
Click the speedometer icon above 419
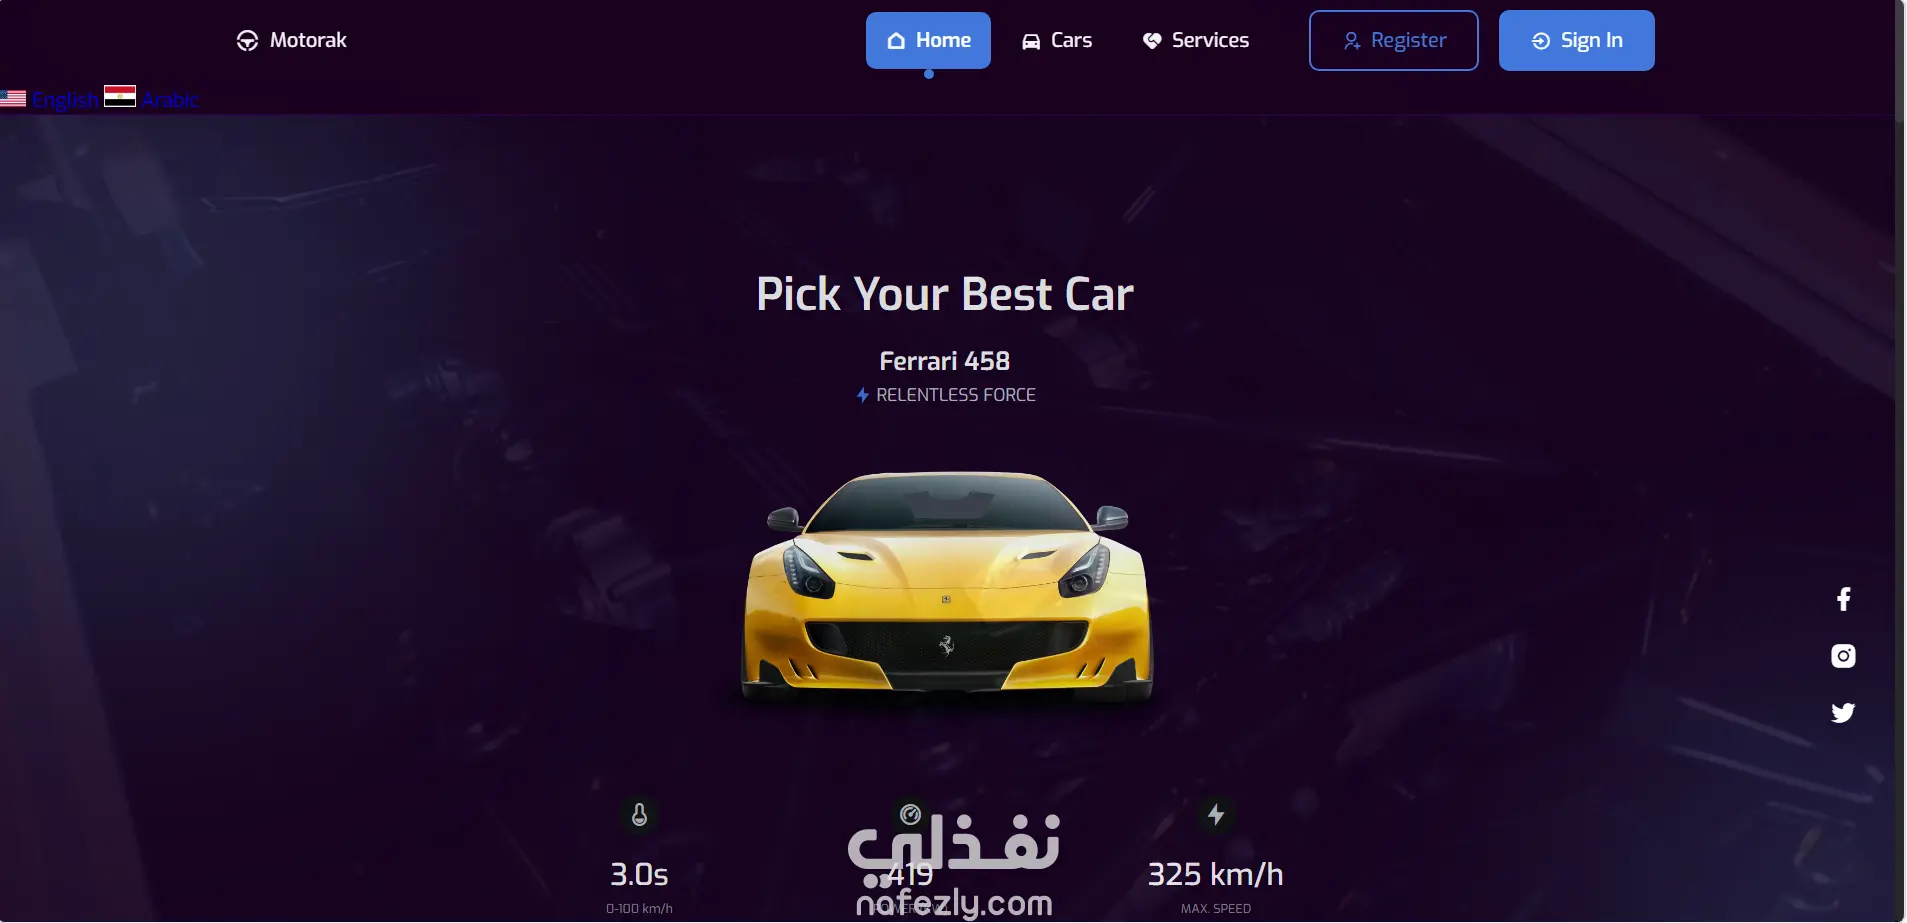coord(910,814)
